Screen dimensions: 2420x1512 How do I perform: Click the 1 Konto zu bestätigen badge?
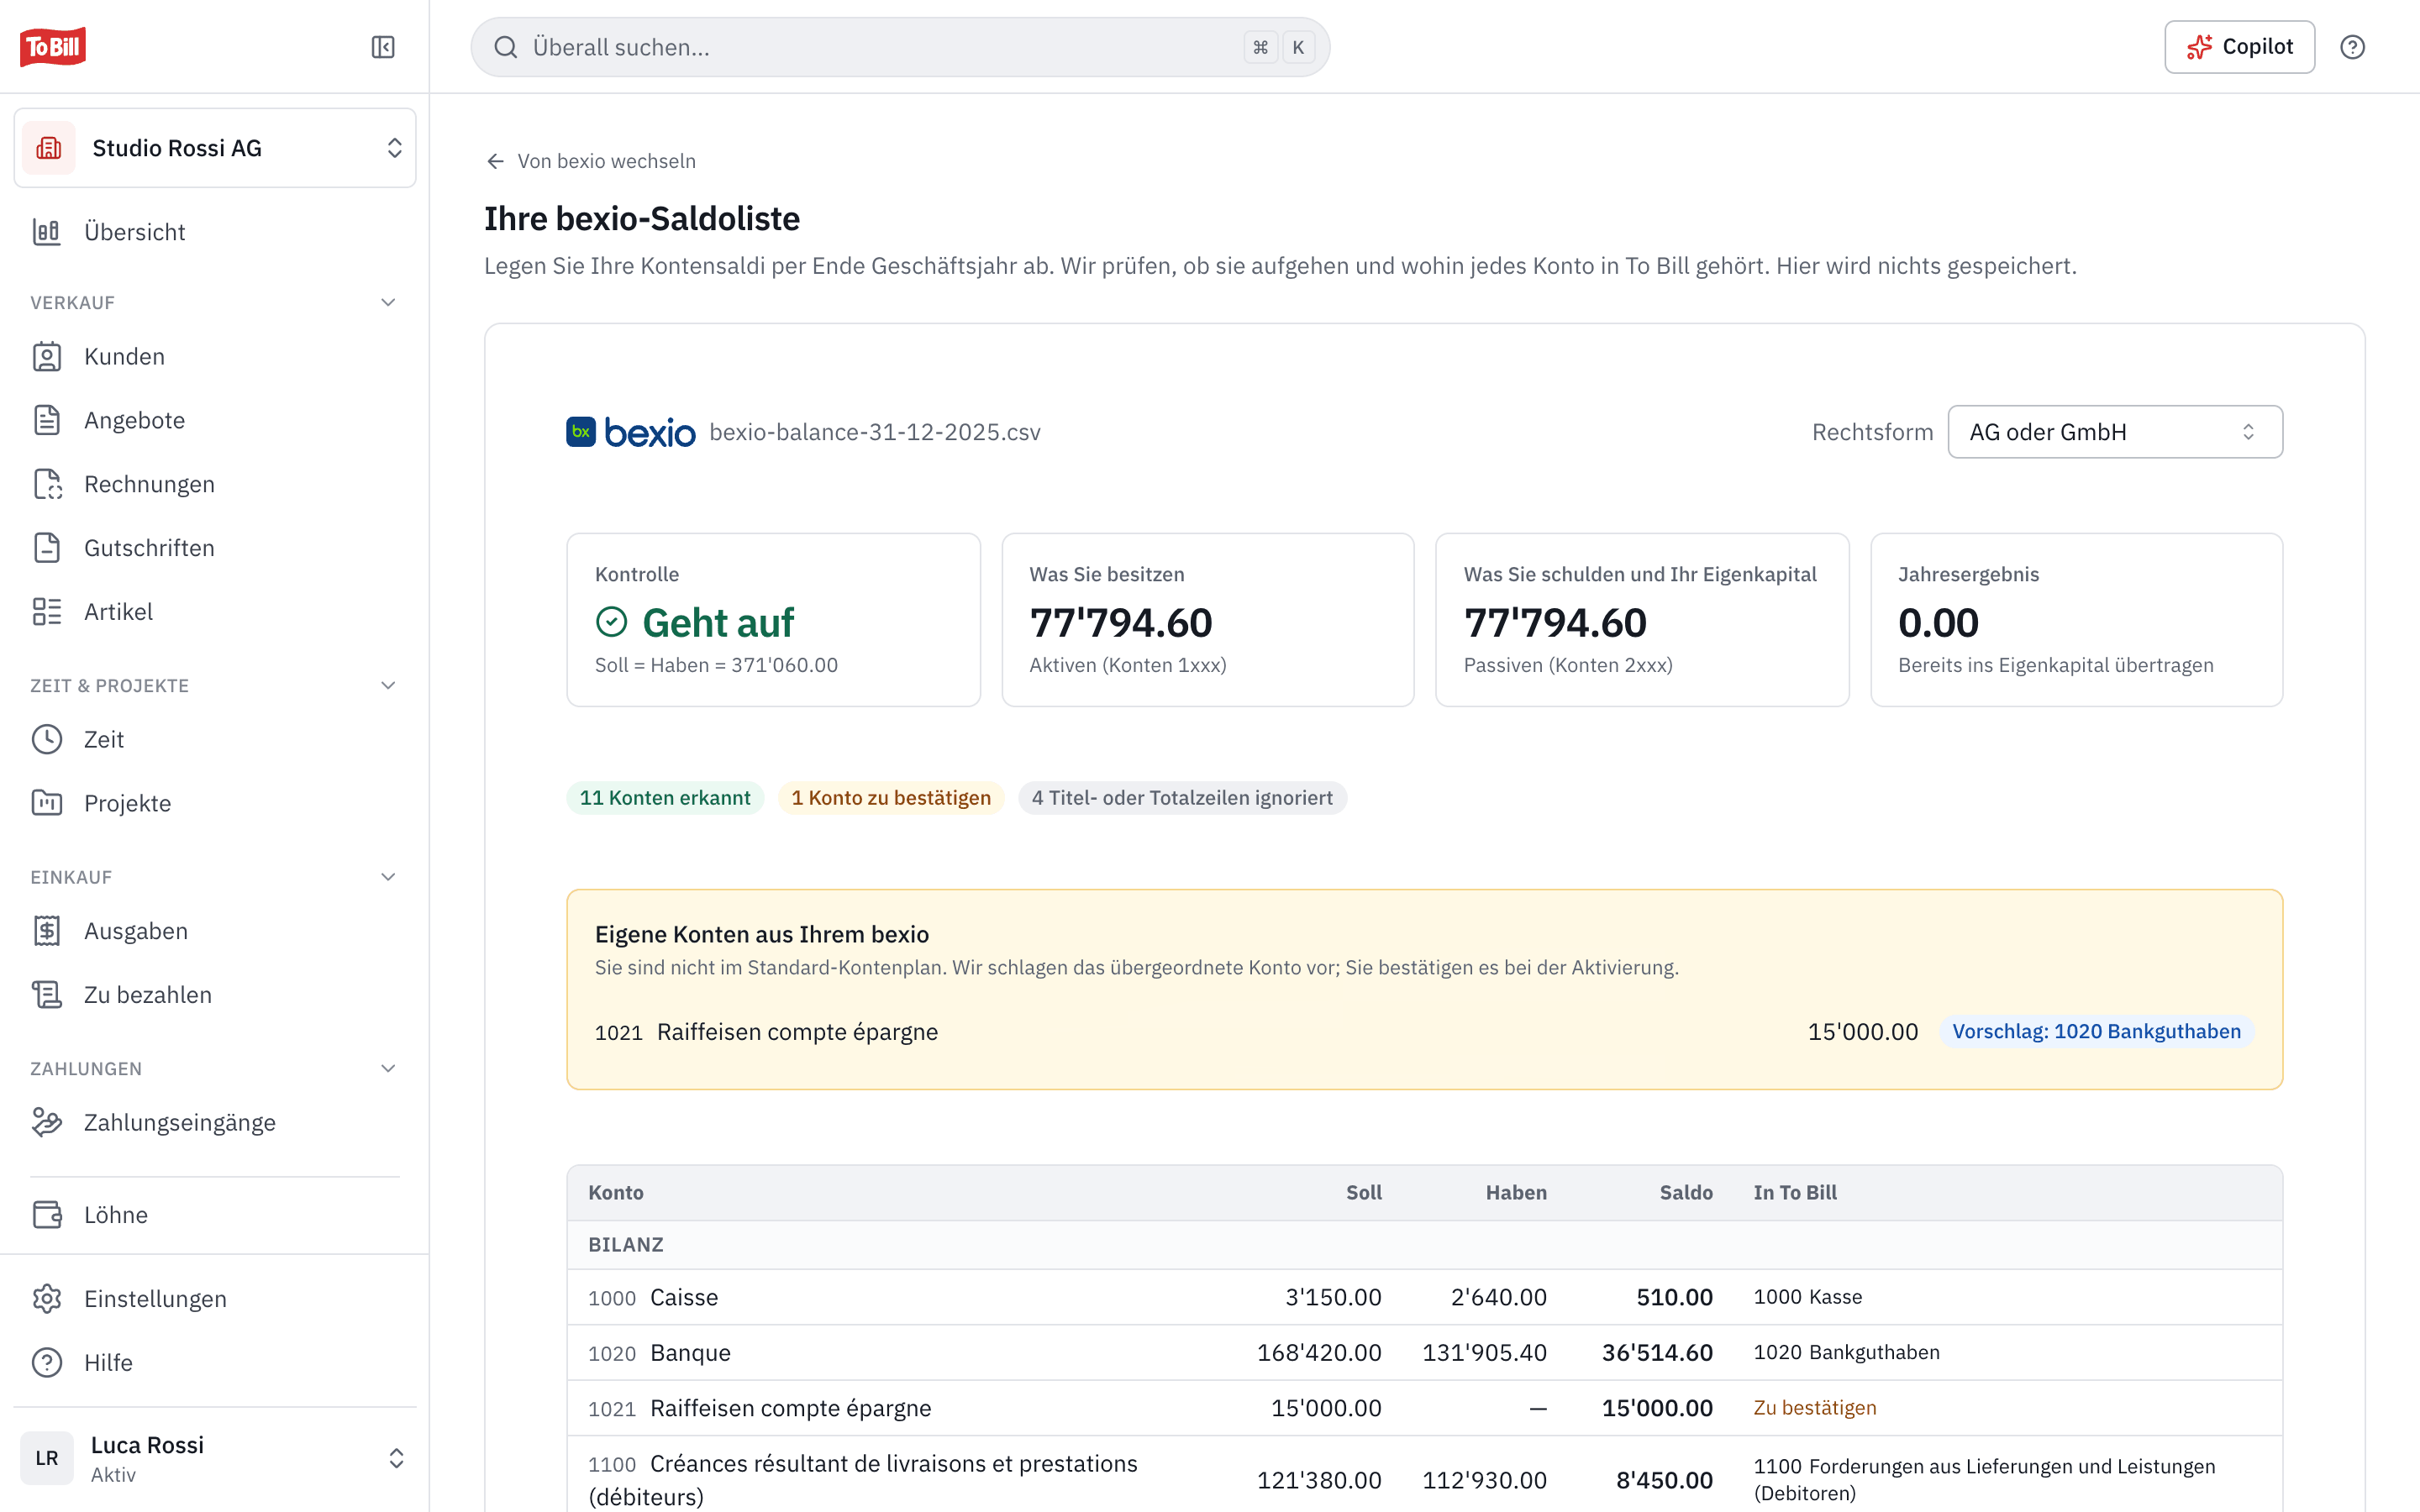pyautogui.click(x=891, y=798)
